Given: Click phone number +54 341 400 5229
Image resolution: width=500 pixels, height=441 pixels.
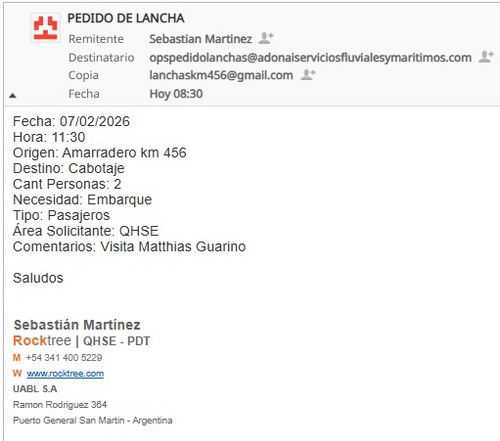Looking at the screenshot, I should point(64,358).
